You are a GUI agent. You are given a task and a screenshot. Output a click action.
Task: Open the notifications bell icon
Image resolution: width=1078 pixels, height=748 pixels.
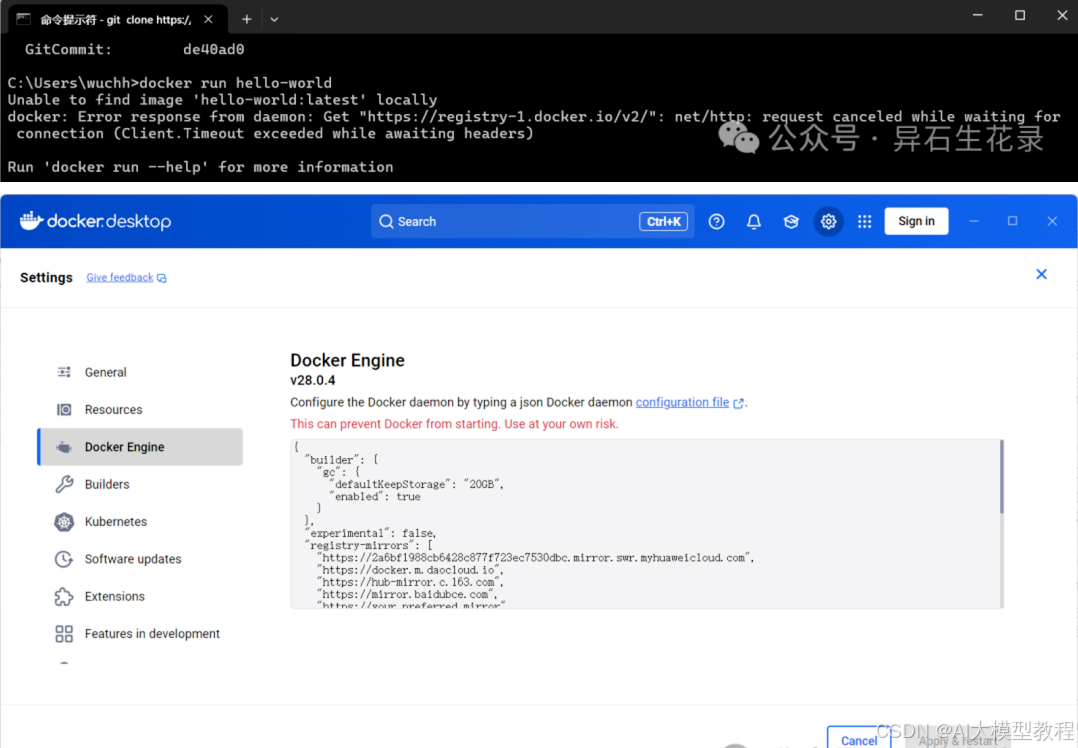point(754,221)
